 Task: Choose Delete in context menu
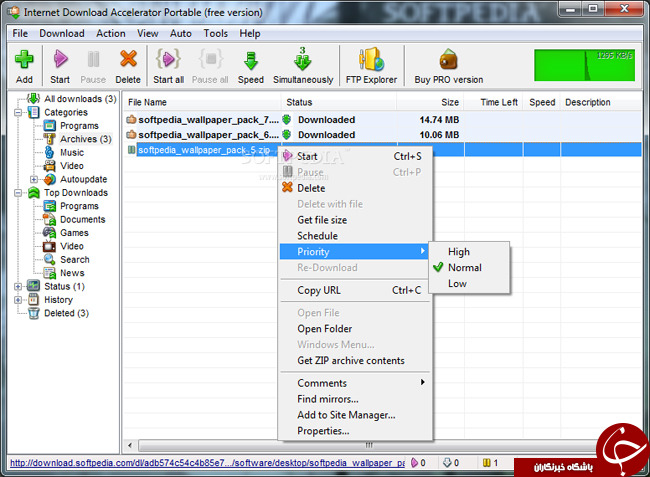click(x=355, y=188)
